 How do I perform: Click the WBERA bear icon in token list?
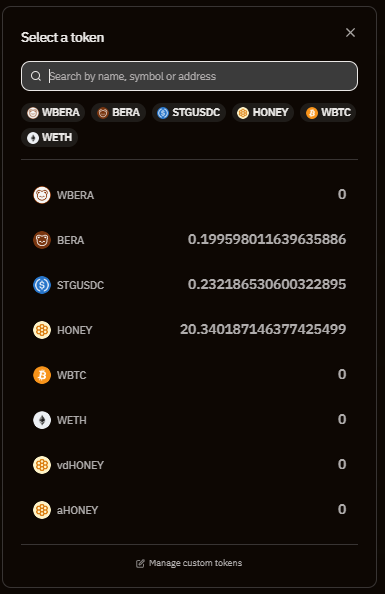[42, 195]
